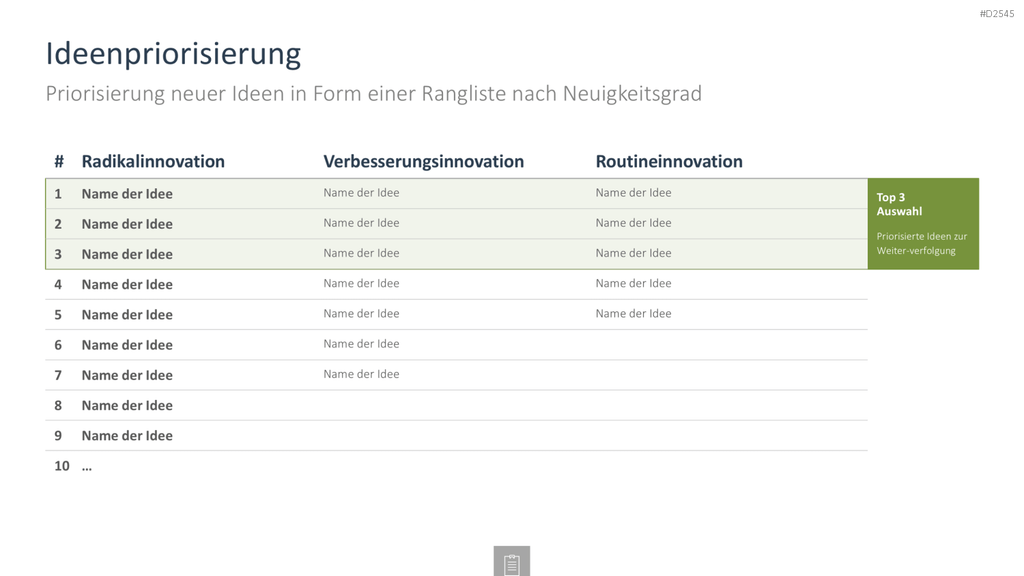Click the rank number '2'
This screenshot has height=576, width=1024.
coord(58,224)
